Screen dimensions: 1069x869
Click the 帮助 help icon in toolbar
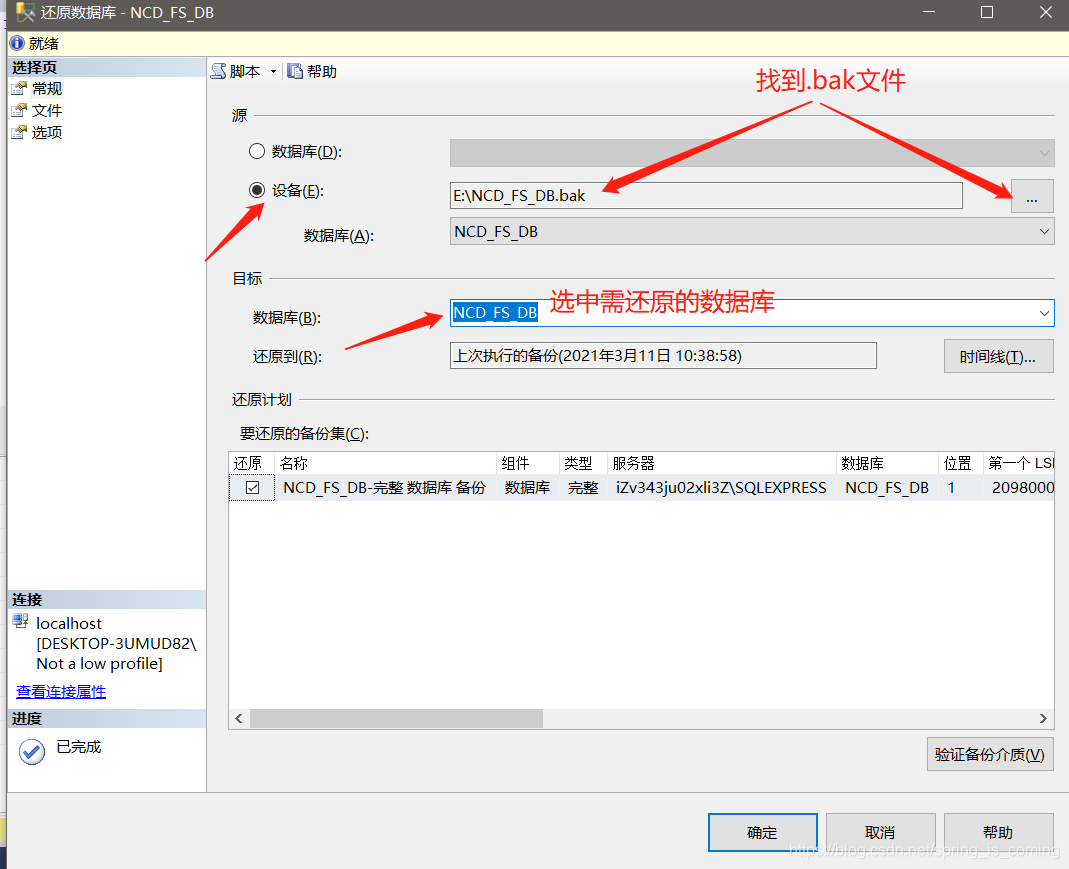(x=295, y=71)
